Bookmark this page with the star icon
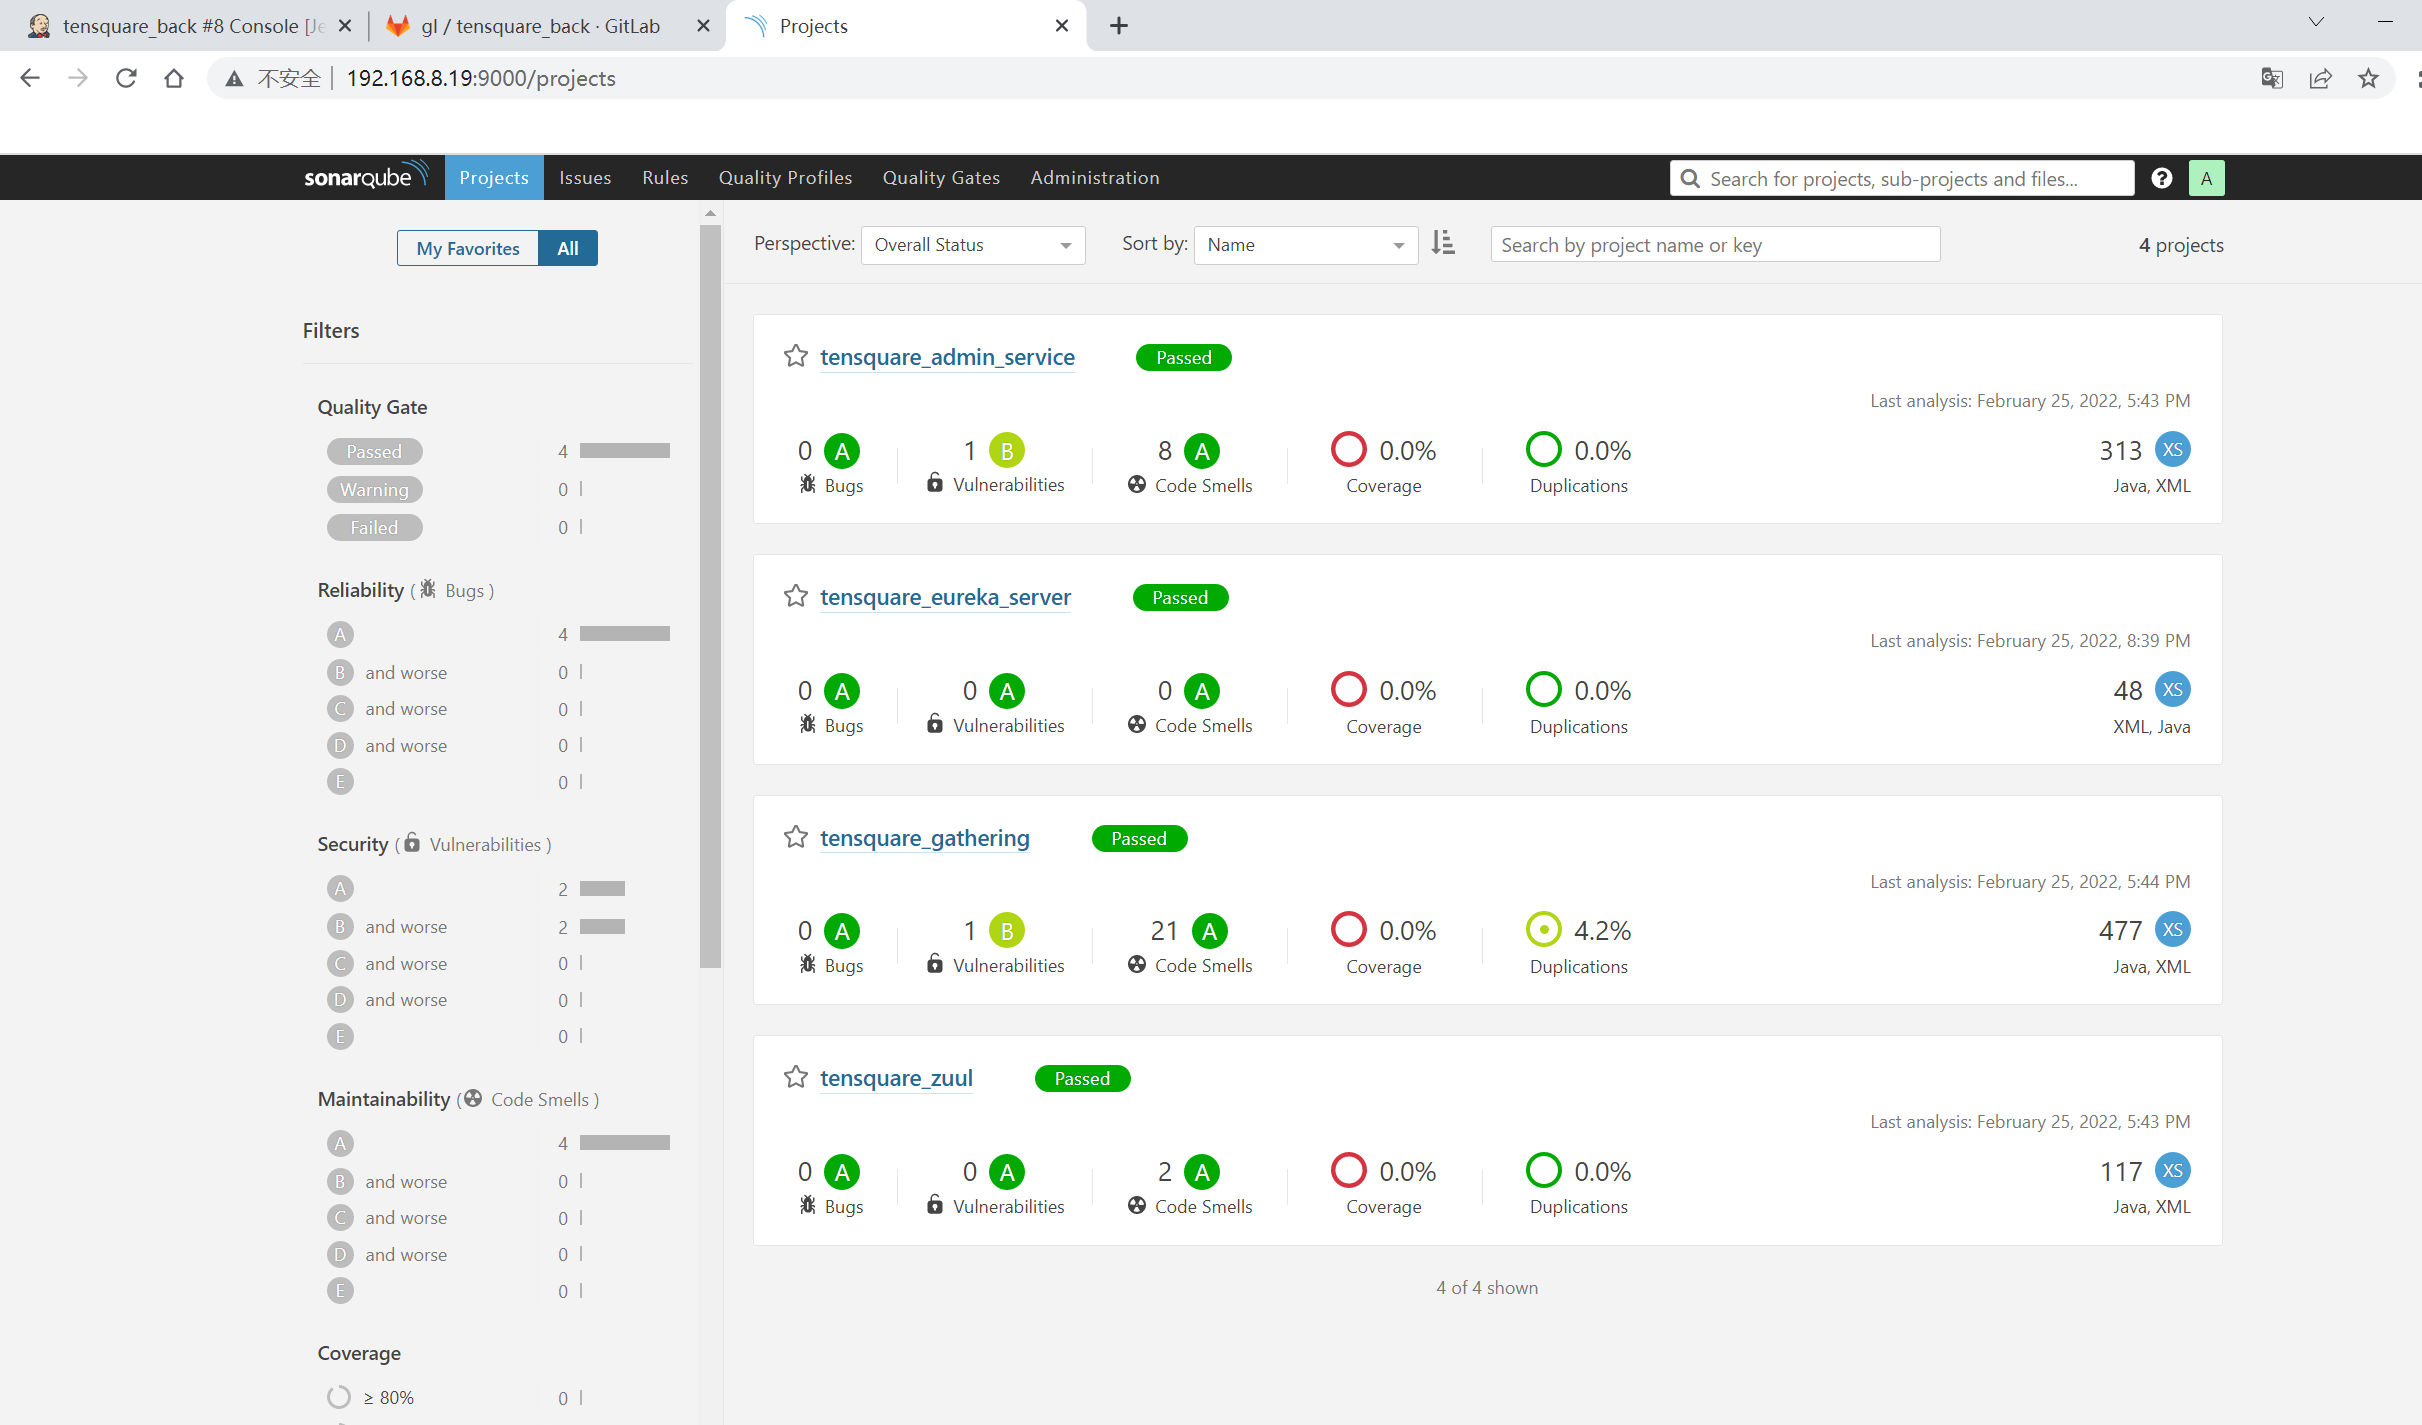 [2368, 78]
